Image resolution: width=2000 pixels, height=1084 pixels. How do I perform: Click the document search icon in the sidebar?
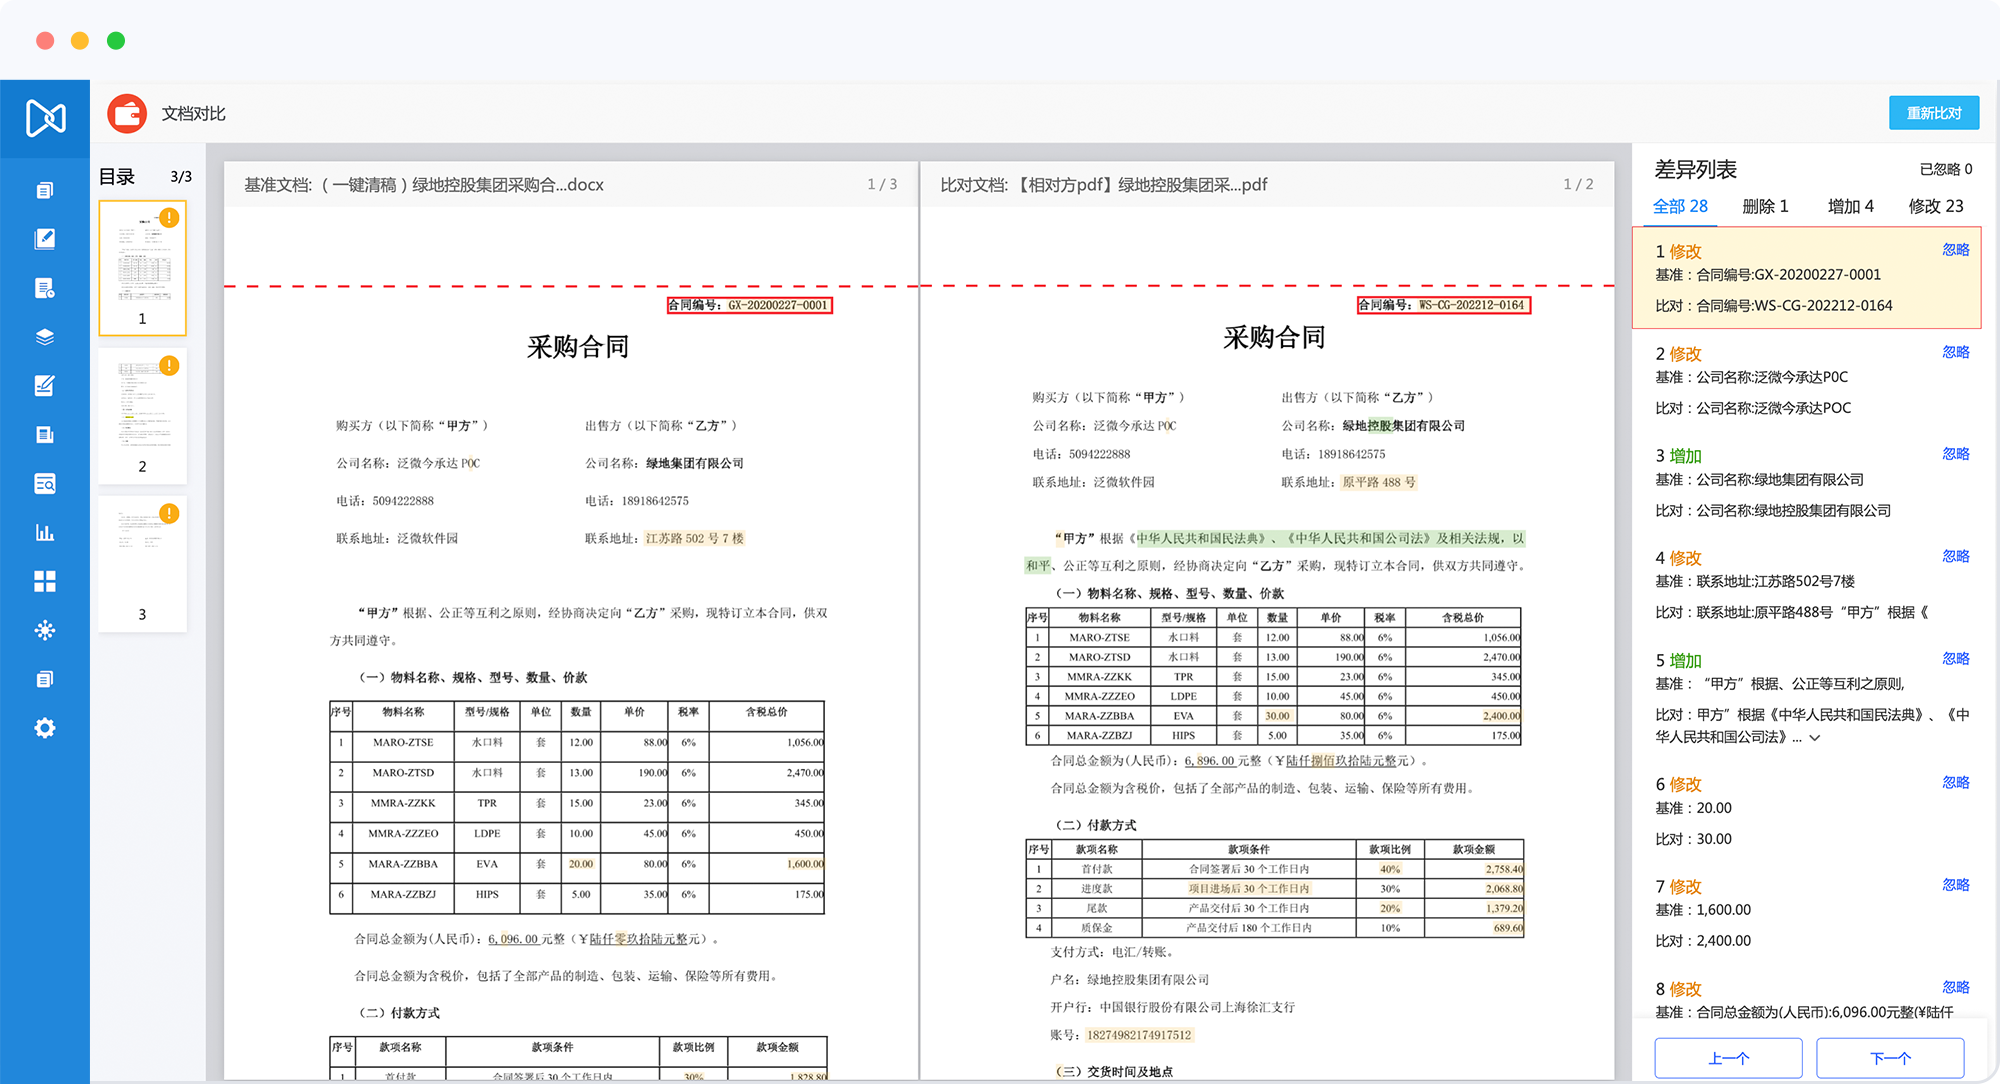[x=45, y=484]
